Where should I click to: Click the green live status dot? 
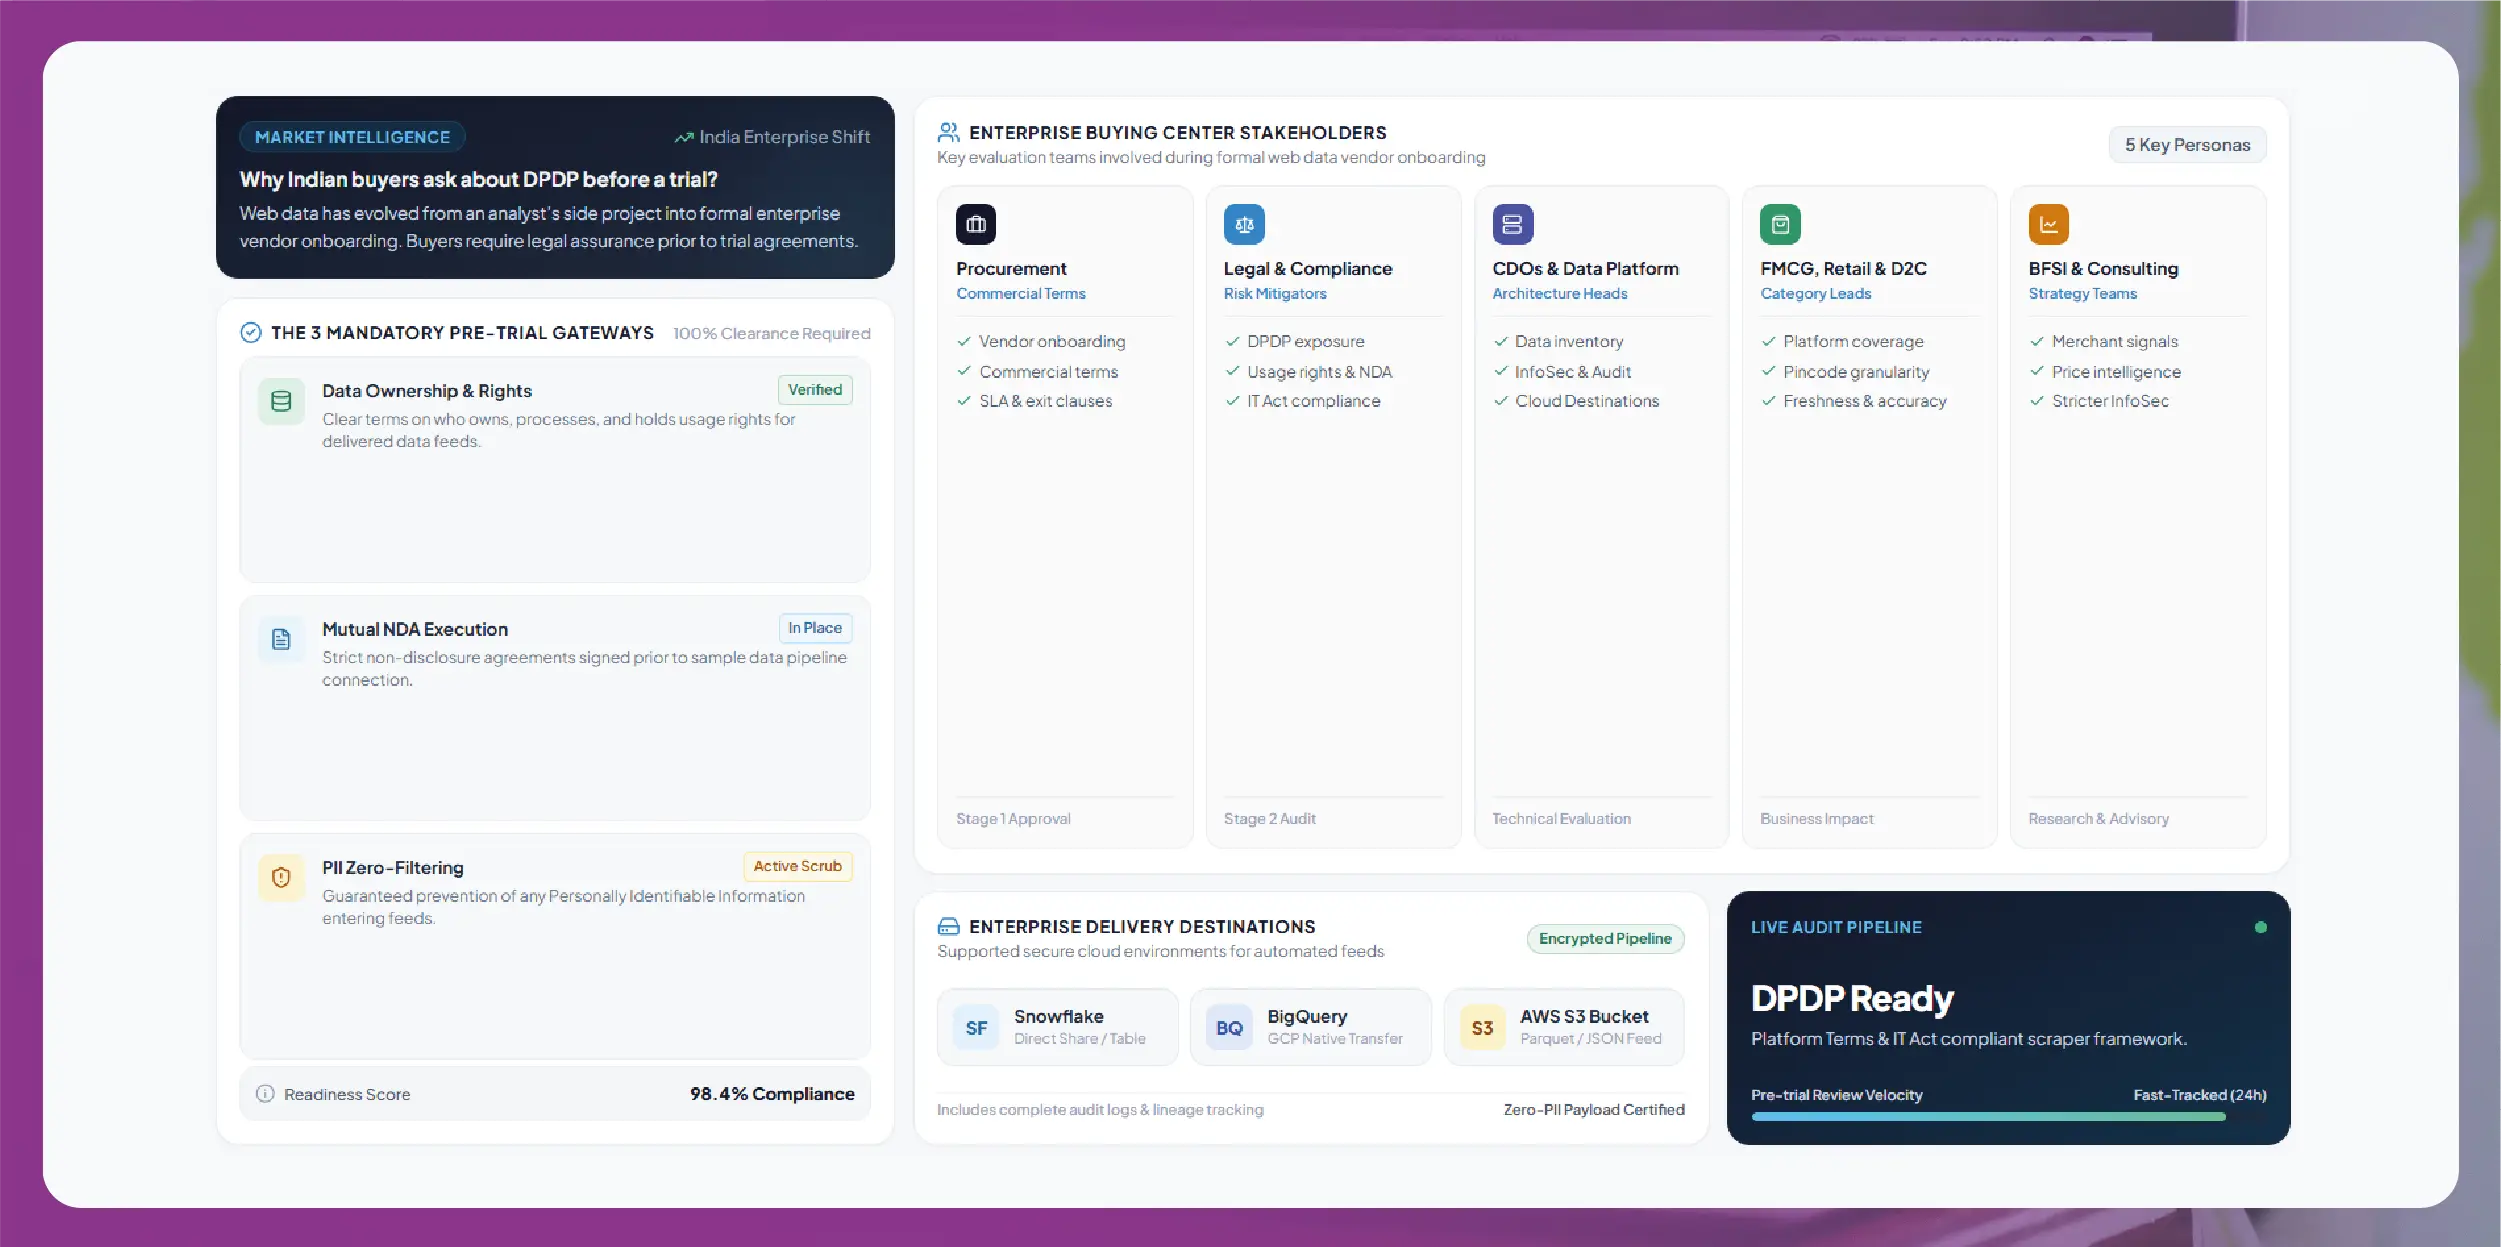[2260, 927]
